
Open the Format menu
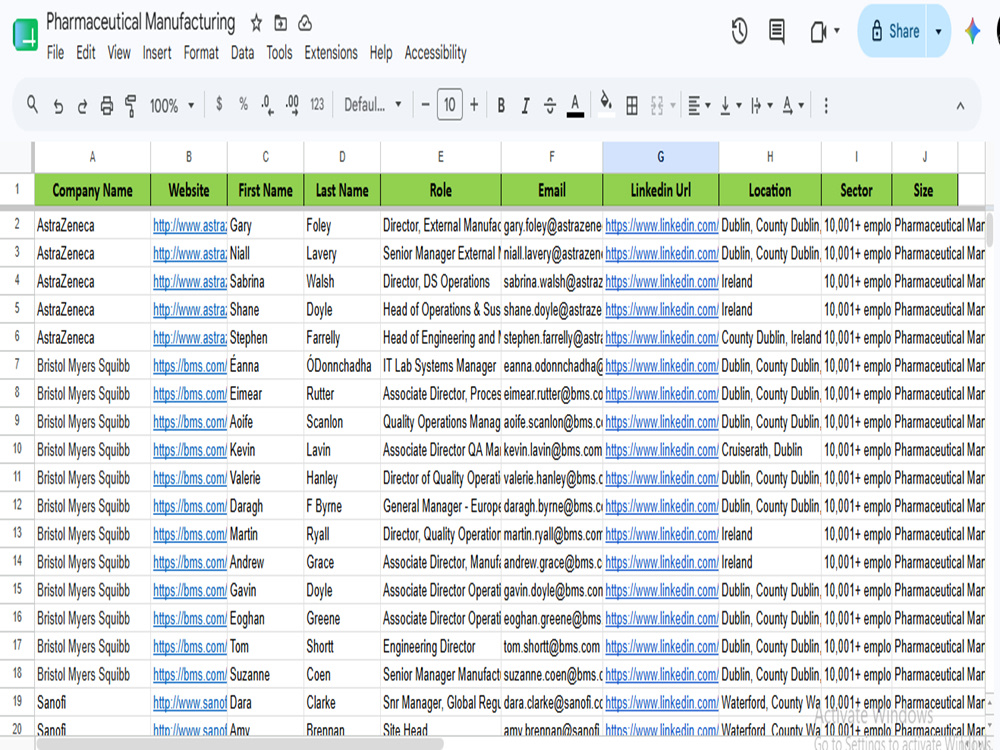201,52
